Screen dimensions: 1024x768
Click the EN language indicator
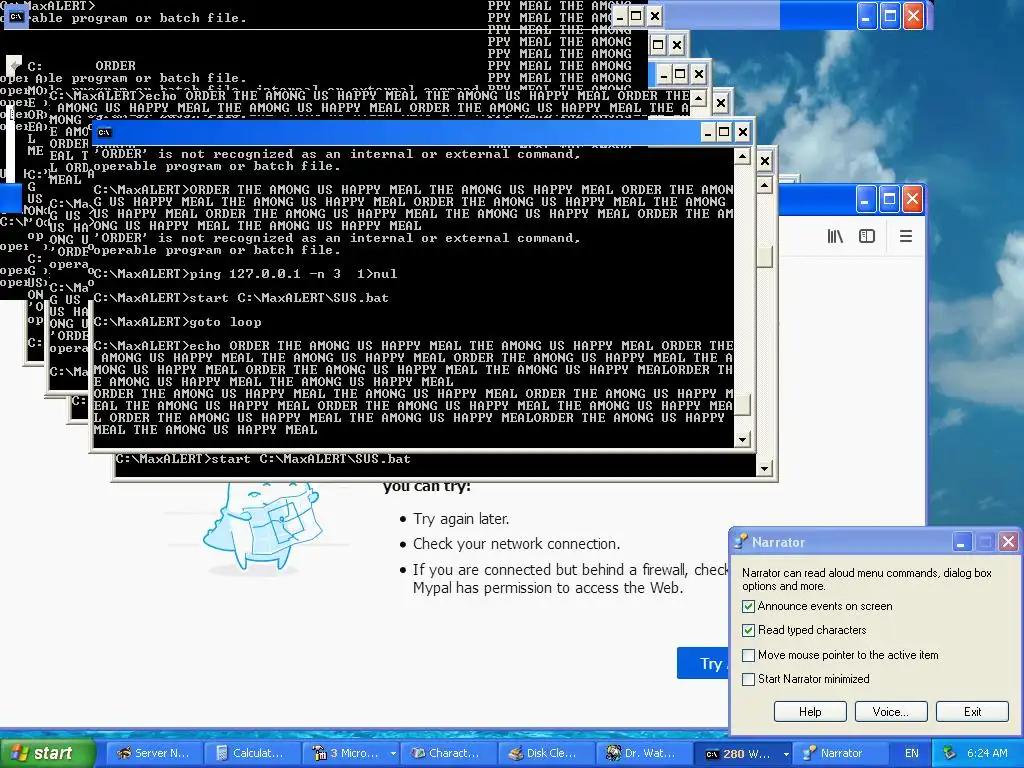[x=912, y=753]
